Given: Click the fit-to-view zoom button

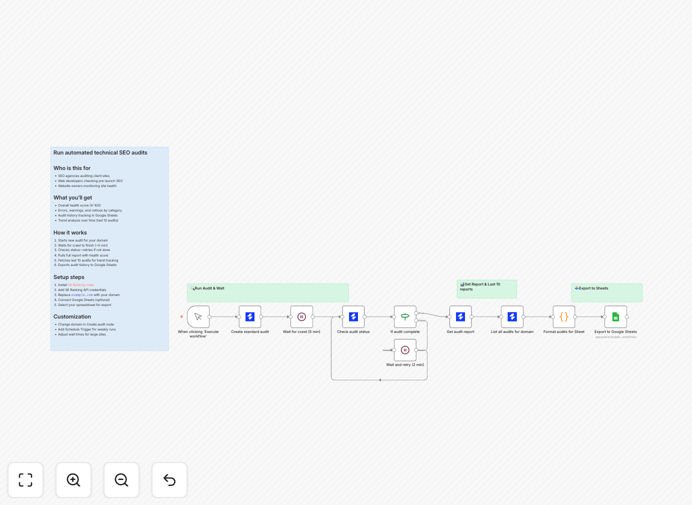Looking at the screenshot, I should 26,480.
